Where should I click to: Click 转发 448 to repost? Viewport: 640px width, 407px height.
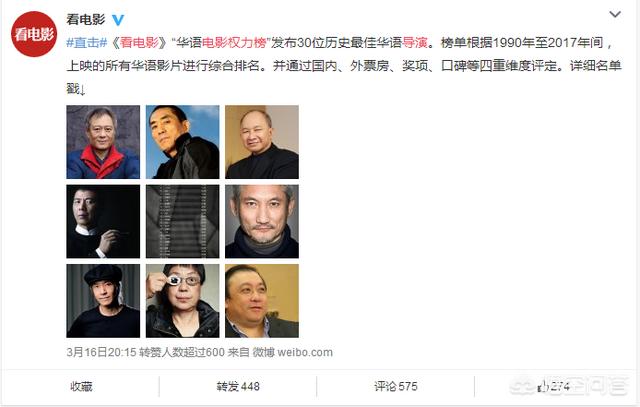[x=238, y=386]
